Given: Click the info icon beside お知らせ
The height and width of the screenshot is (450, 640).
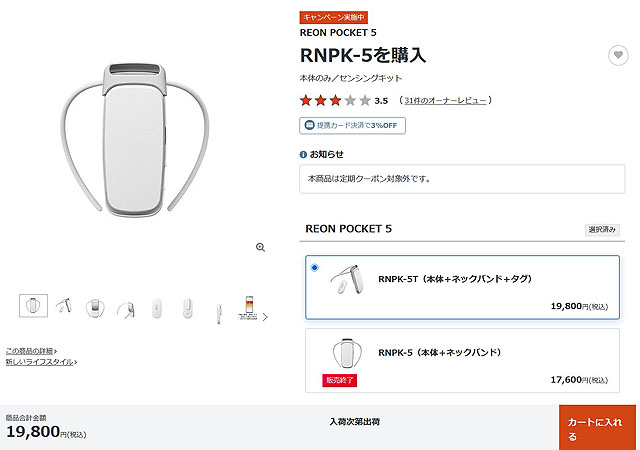Looking at the screenshot, I should click(x=303, y=155).
